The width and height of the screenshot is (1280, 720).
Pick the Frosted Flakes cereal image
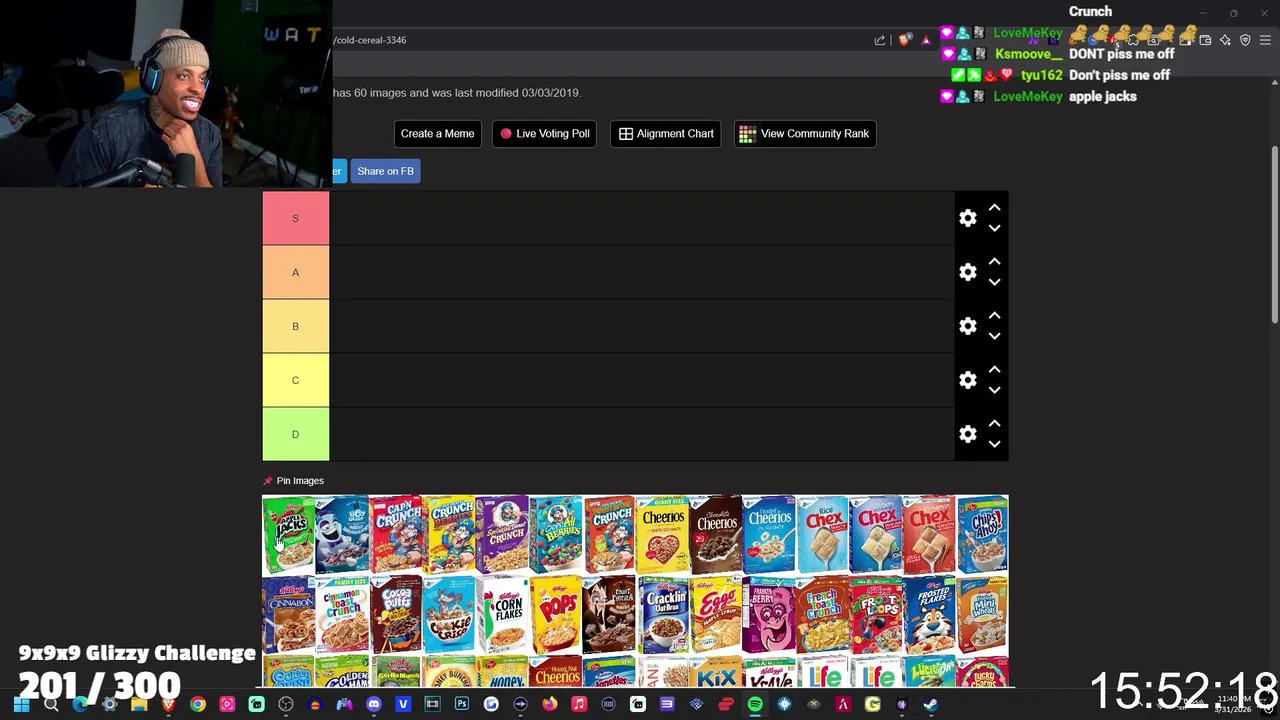[929, 615]
